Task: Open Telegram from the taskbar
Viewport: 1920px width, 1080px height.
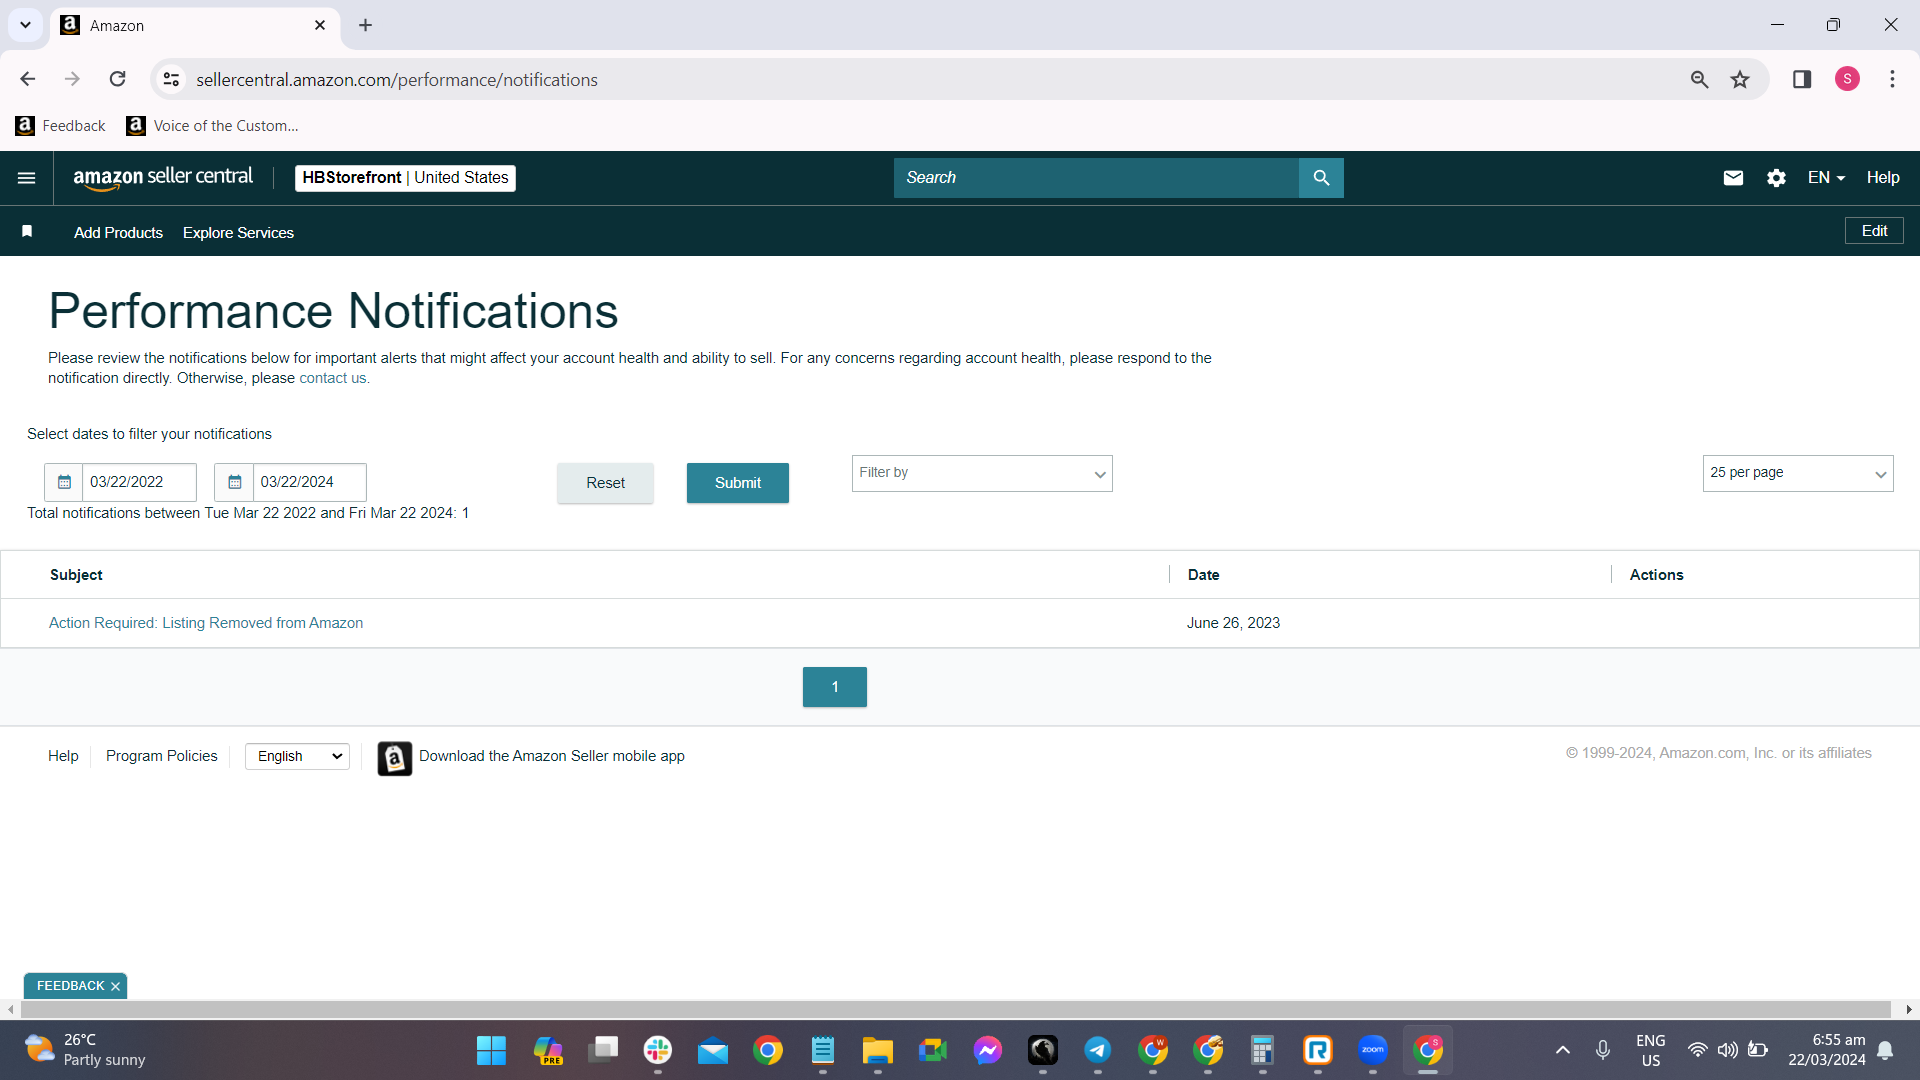Action: (x=1098, y=1050)
